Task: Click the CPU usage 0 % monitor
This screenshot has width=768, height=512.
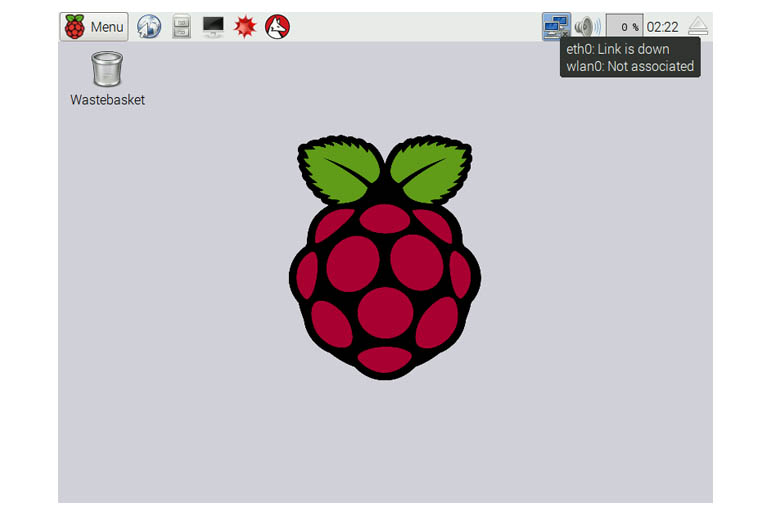Action: (x=624, y=26)
